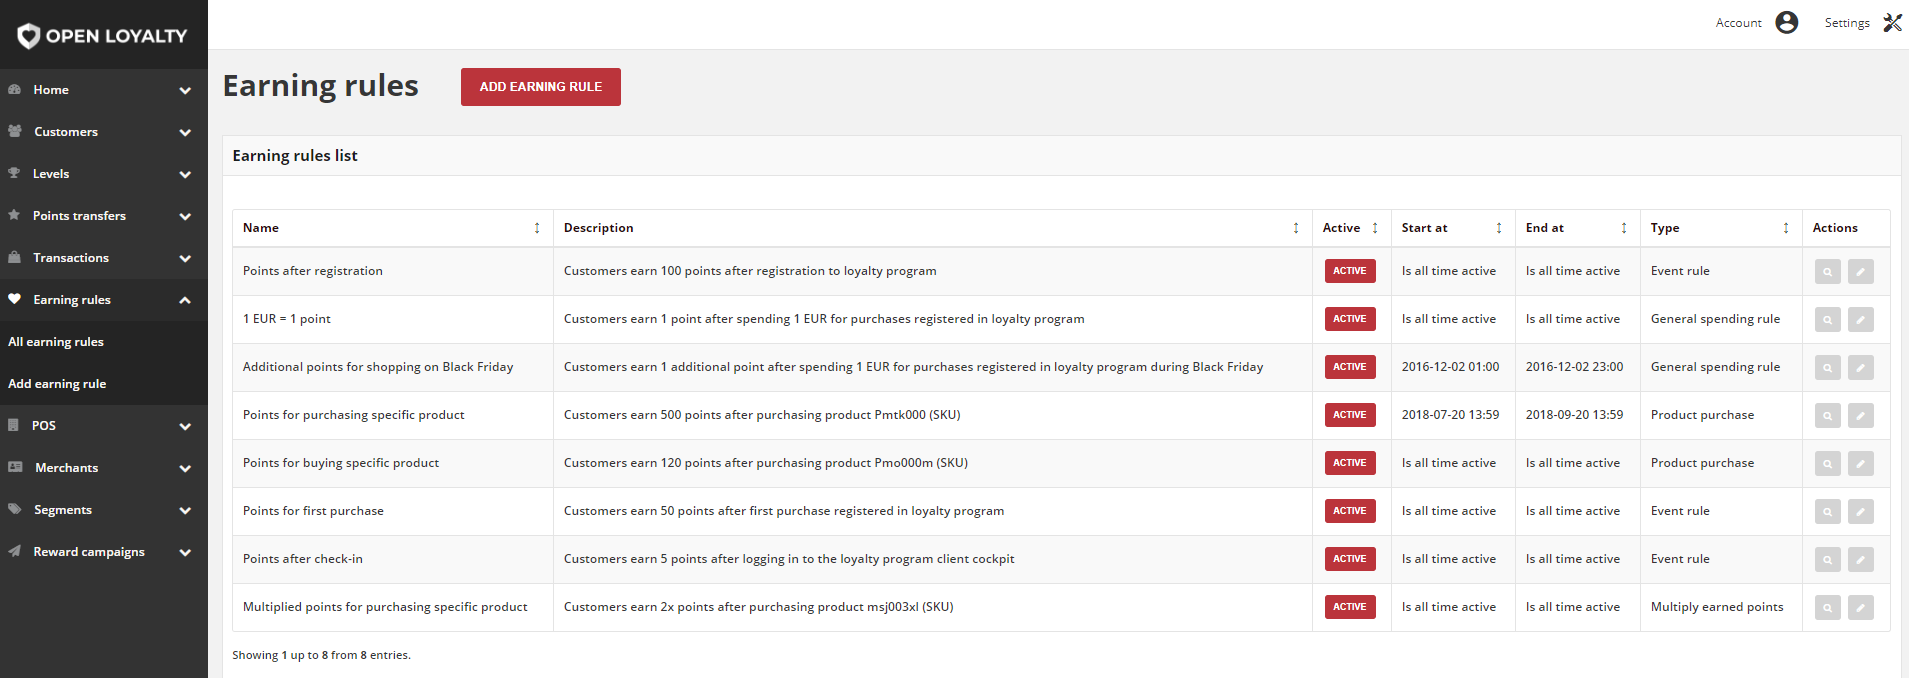Expand the Reward campaigns menu chevron
Image resolution: width=1909 pixels, height=678 pixels.
[185, 552]
